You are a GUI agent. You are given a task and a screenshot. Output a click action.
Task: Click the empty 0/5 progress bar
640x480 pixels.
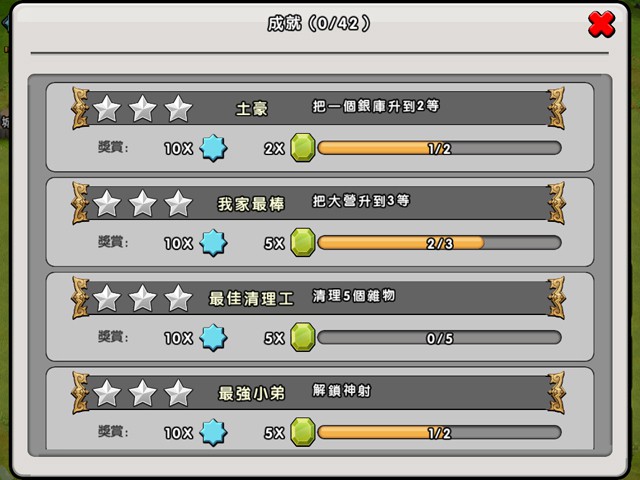[x=439, y=338]
